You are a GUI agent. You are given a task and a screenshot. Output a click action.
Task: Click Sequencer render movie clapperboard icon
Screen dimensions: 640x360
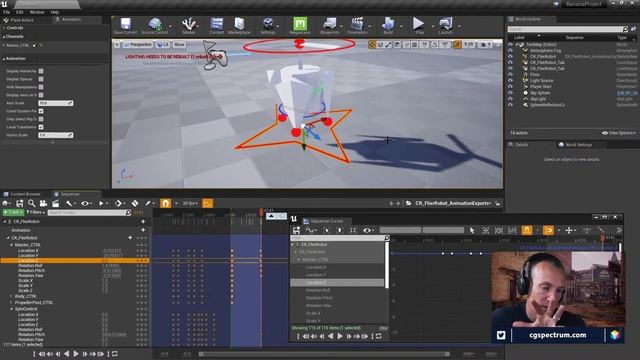coord(56,203)
